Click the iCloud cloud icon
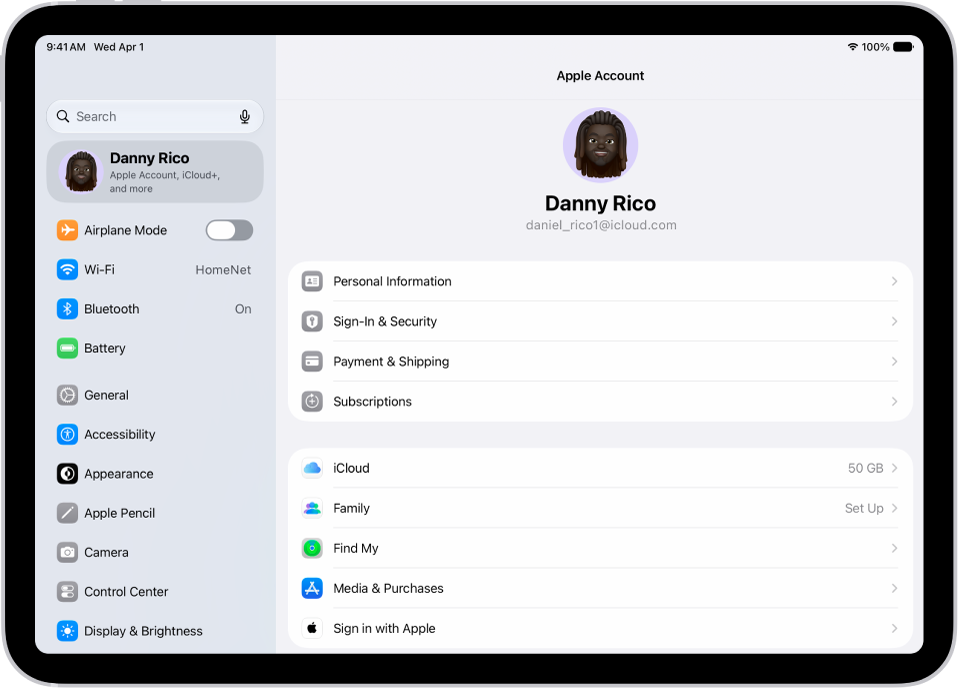This screenshot has height=690, width=960. [x=312, y=468]
